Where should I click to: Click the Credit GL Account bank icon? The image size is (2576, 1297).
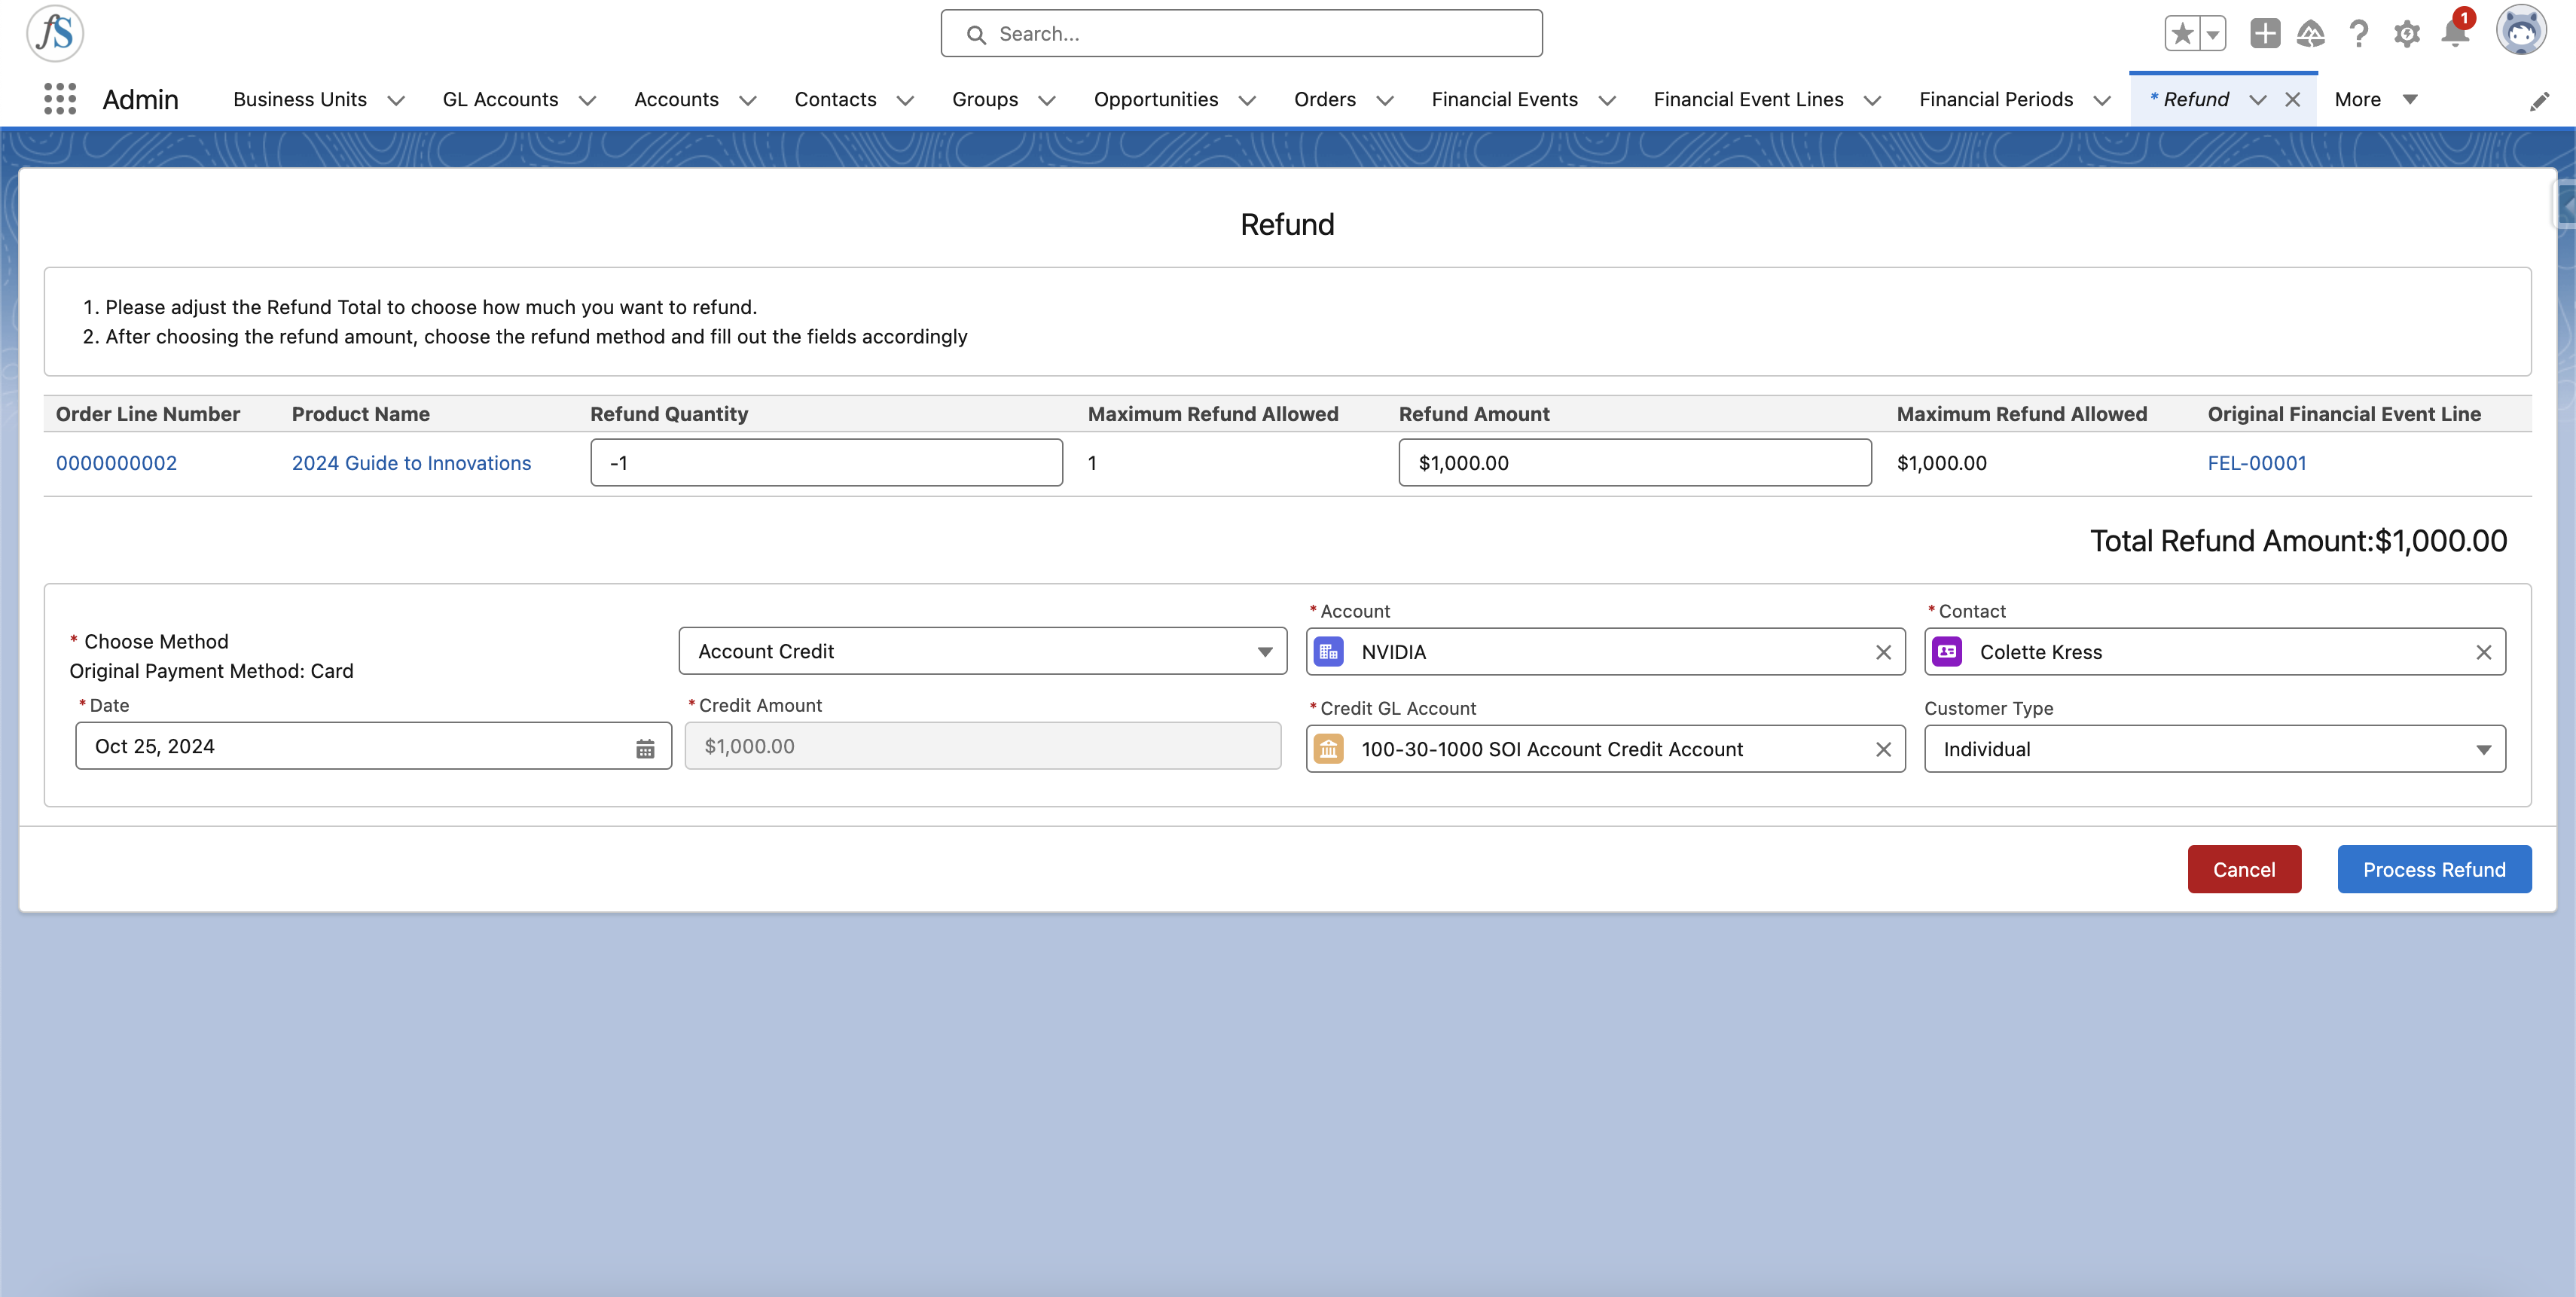pos(1328,749)
